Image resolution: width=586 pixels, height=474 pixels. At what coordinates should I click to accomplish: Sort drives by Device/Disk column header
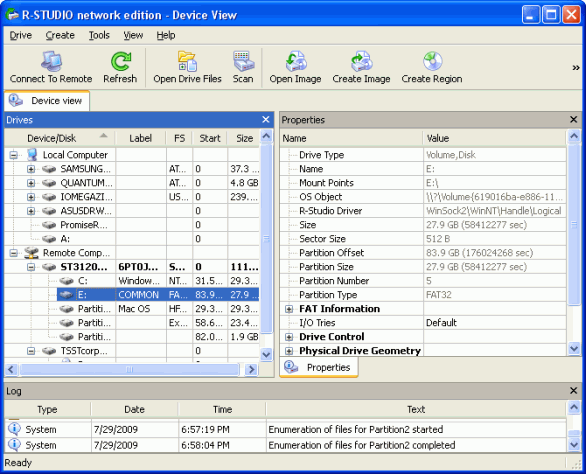point(60,138)
